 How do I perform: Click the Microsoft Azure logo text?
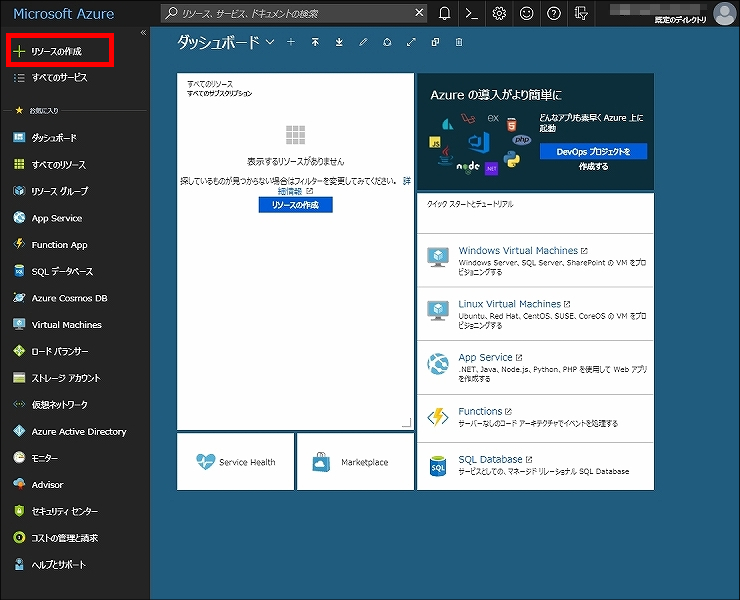[x=64, y=14]
